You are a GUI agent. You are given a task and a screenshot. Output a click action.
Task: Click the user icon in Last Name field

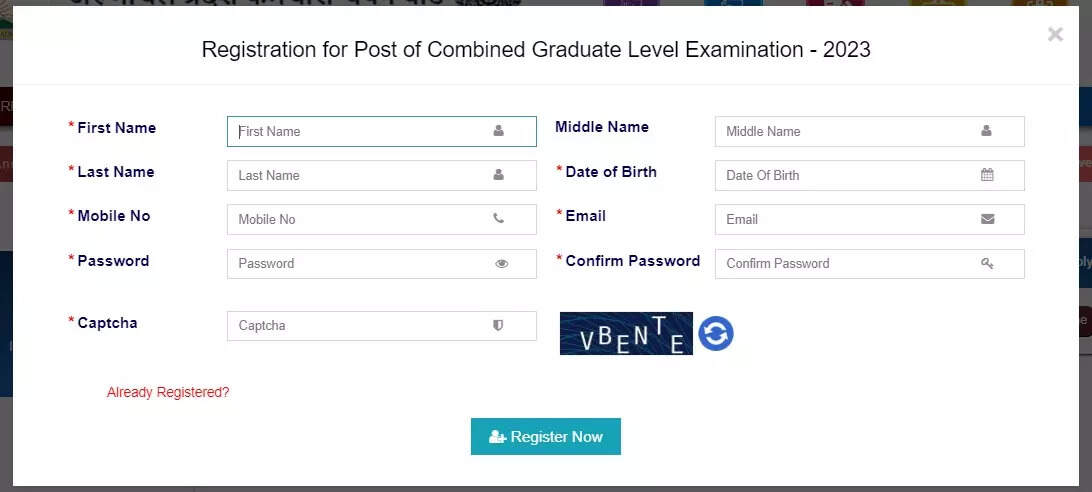pos(499,174)
